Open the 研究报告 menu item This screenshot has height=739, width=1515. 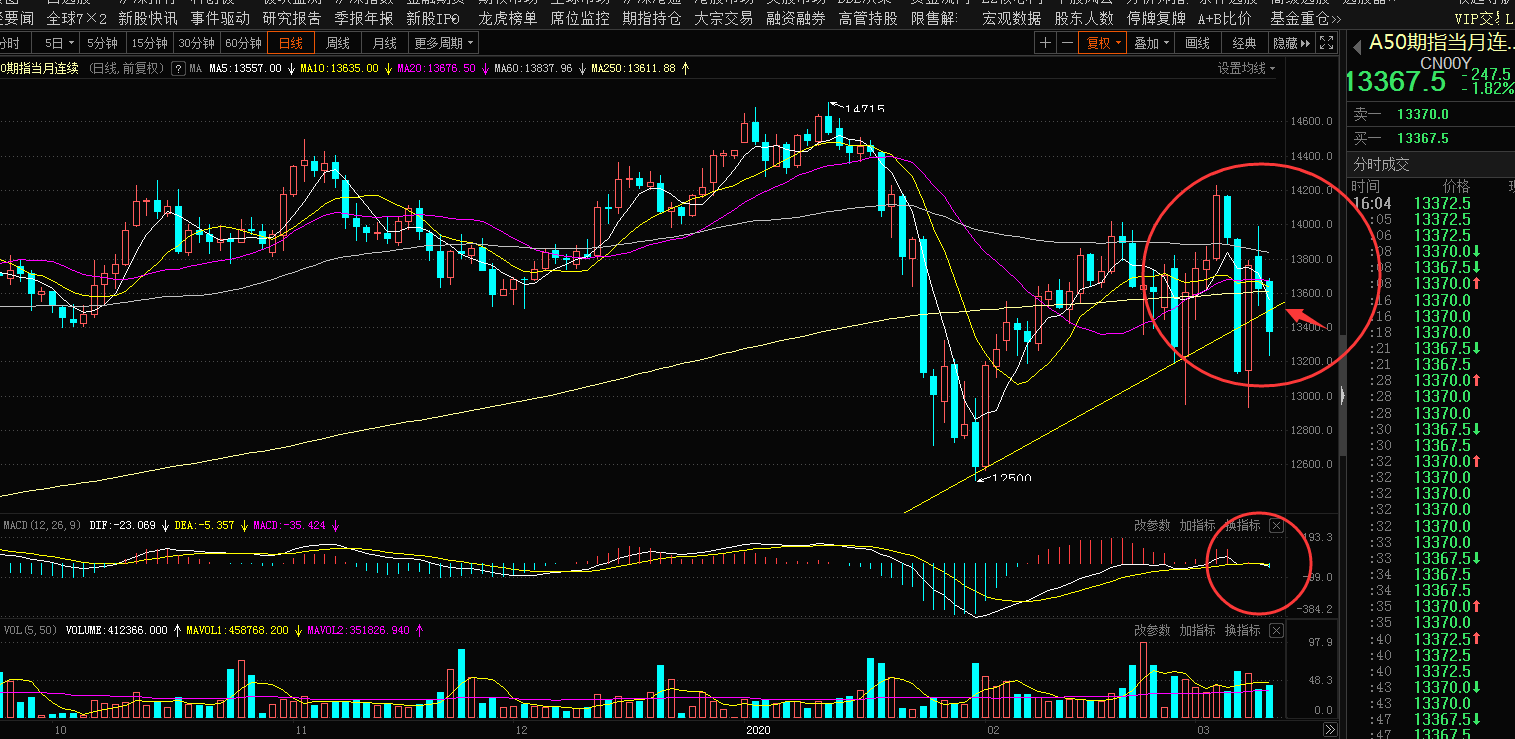click(292, 18)
